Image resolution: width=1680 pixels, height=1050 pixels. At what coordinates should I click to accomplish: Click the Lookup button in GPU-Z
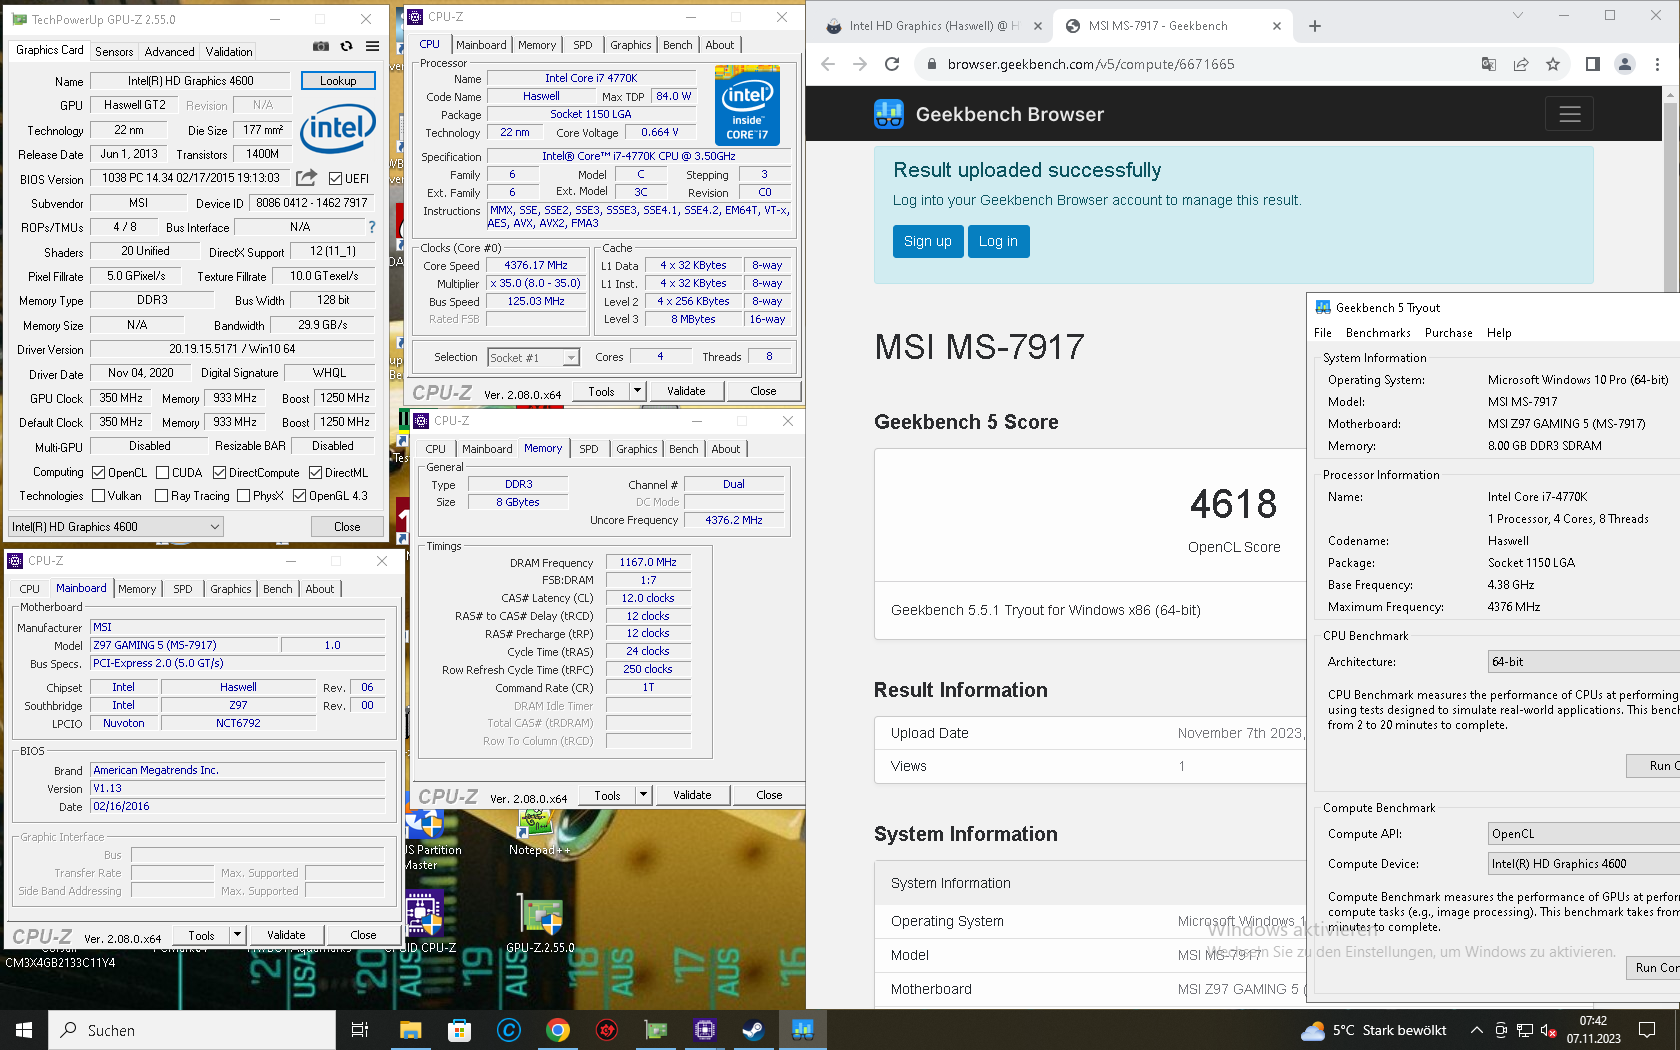point(338,81)
